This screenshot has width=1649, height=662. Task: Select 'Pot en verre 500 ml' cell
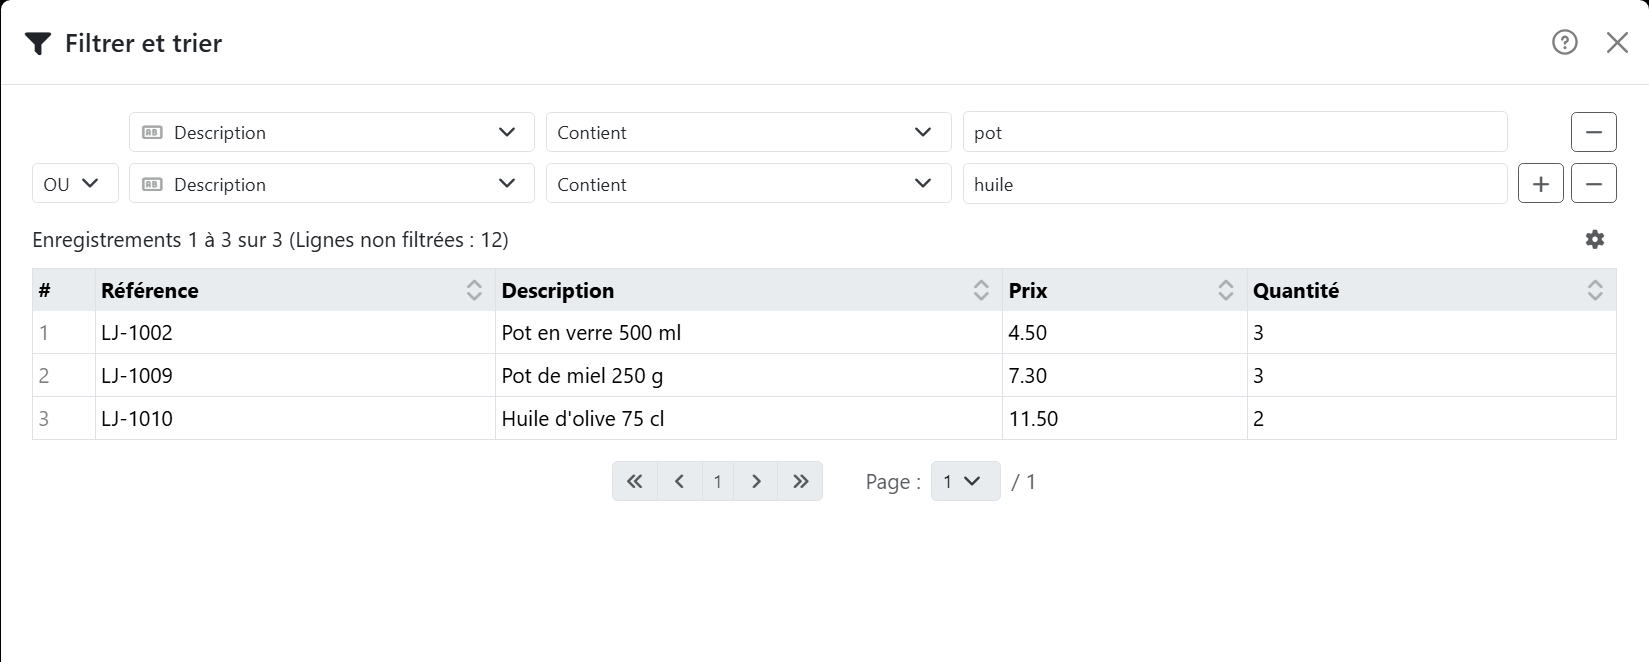click(749, 333)
